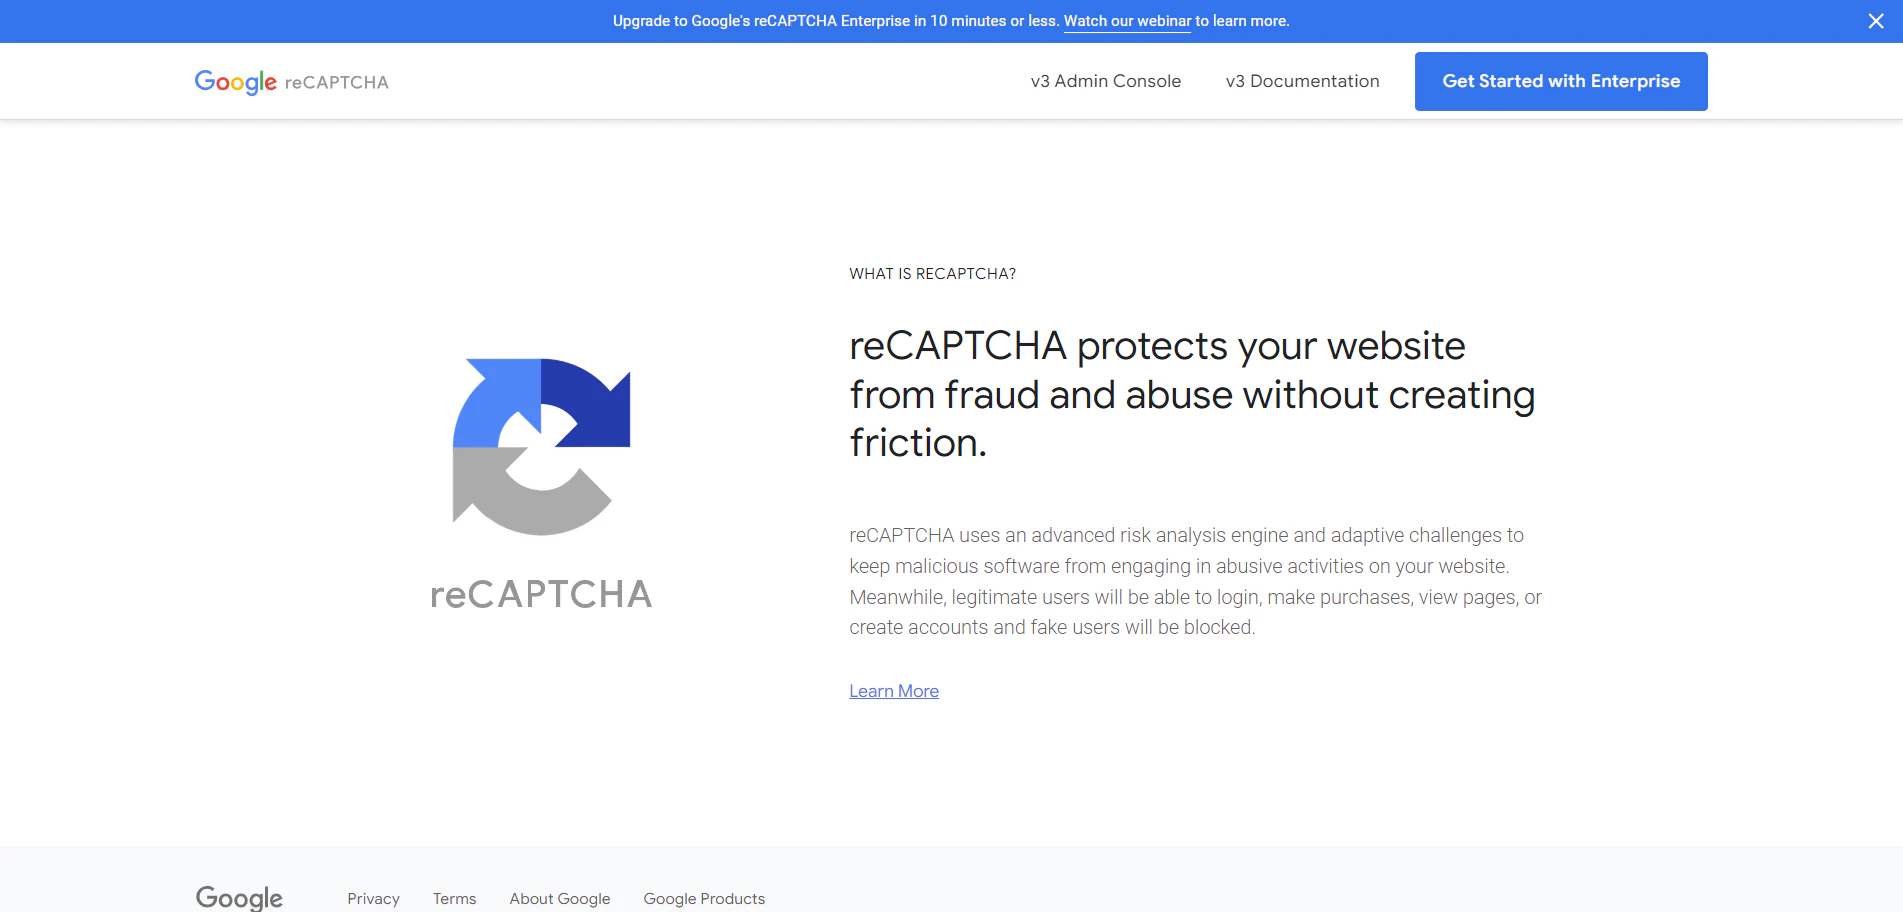Open v3 Admin Console

pyautogui.click(x=1105, y=81)
